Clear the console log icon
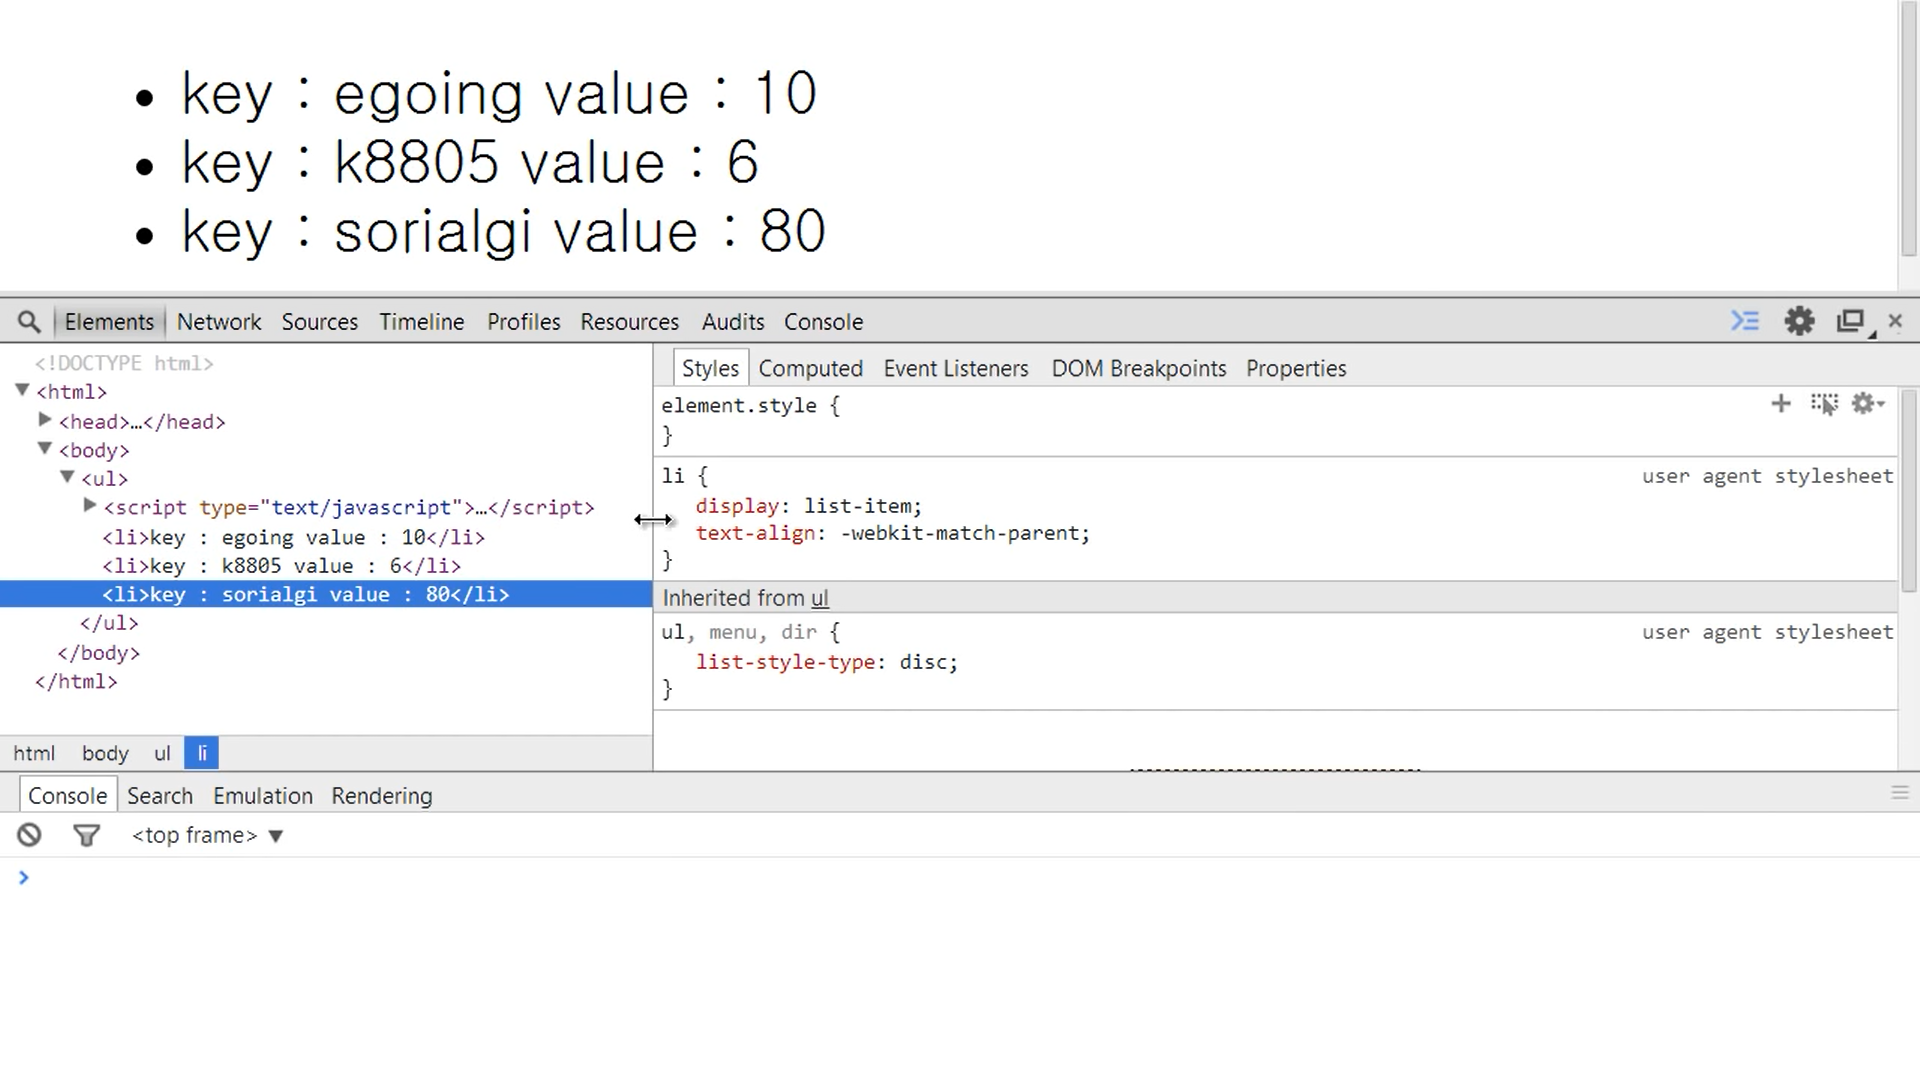 (29, 835)
